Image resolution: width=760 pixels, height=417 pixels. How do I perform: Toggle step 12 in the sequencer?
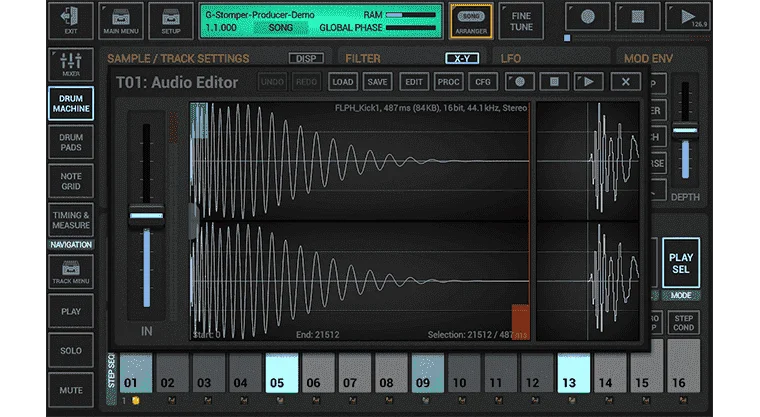pos(537,372)
